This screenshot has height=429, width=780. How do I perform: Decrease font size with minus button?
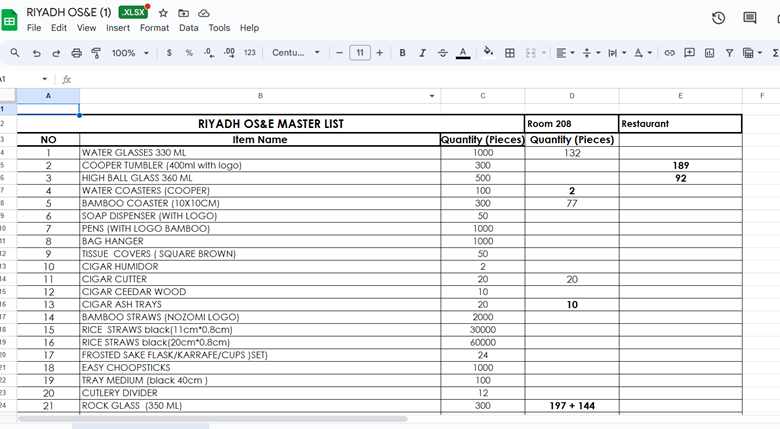[x=339, y=53]
